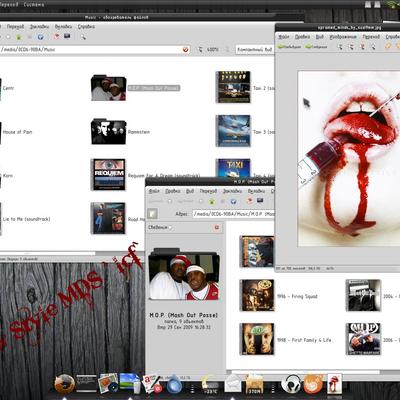Click the rotate icon at image viewer toolbar right
The image size is (400, 400).
(x=388, y=46)
